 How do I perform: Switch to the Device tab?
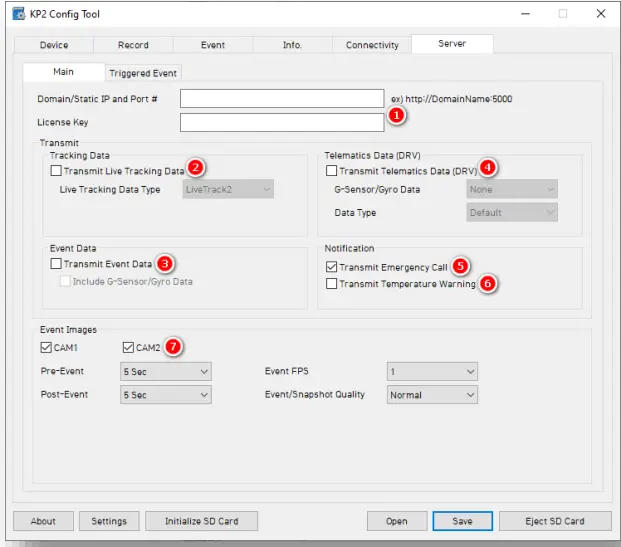(x=54, y=45)
